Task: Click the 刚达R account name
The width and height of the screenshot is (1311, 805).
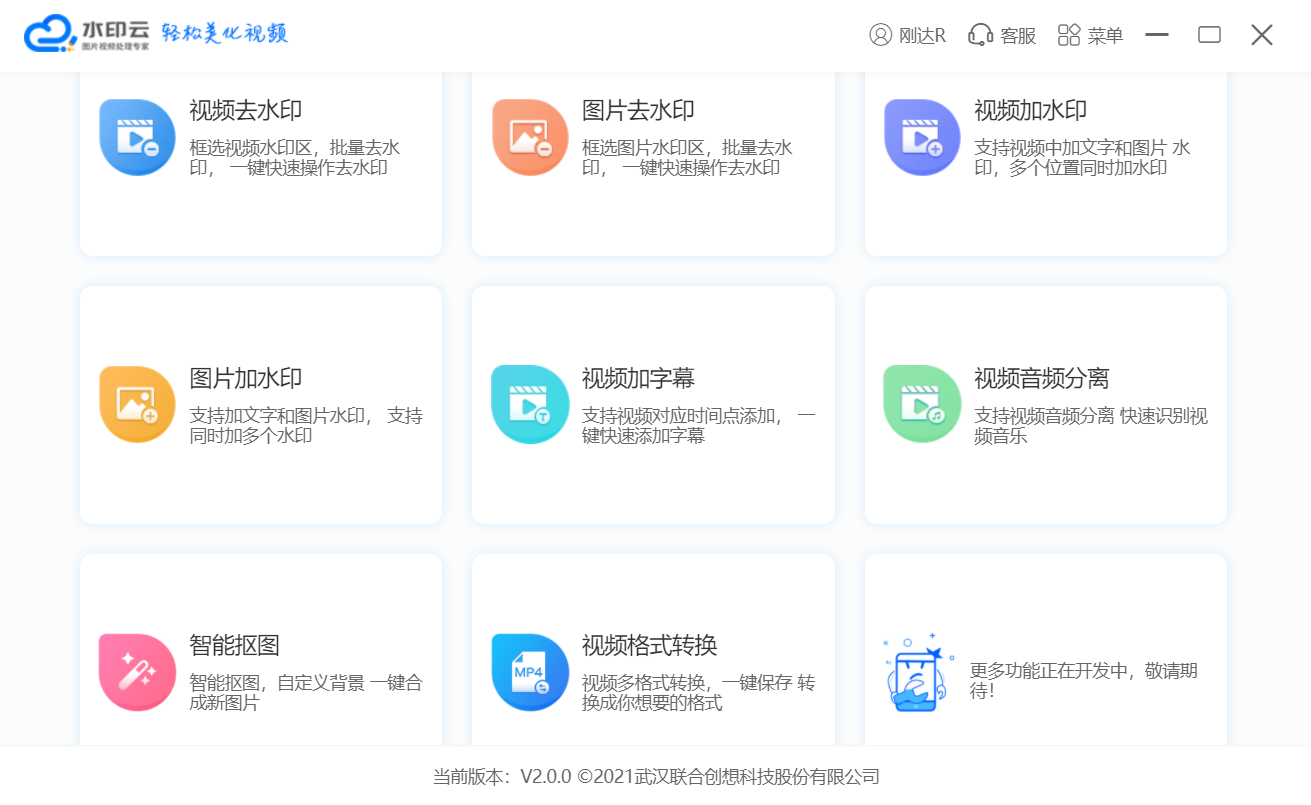Action: (923, 35)
